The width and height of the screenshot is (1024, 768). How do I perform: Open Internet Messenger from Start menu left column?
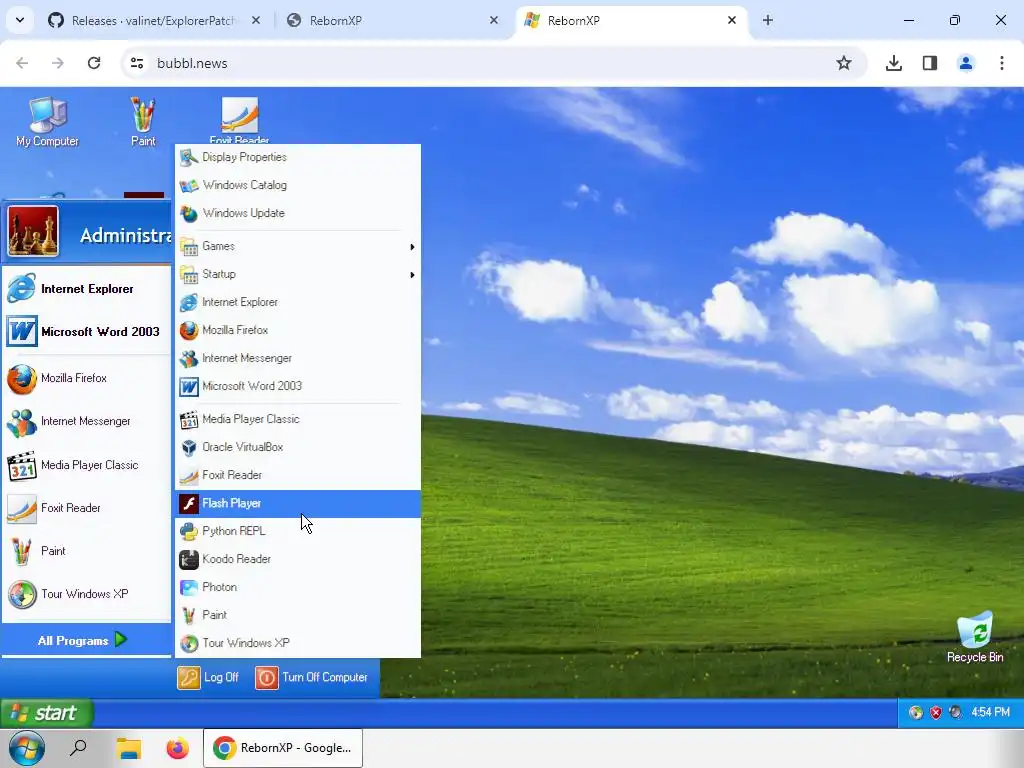(x=87, y=422)
